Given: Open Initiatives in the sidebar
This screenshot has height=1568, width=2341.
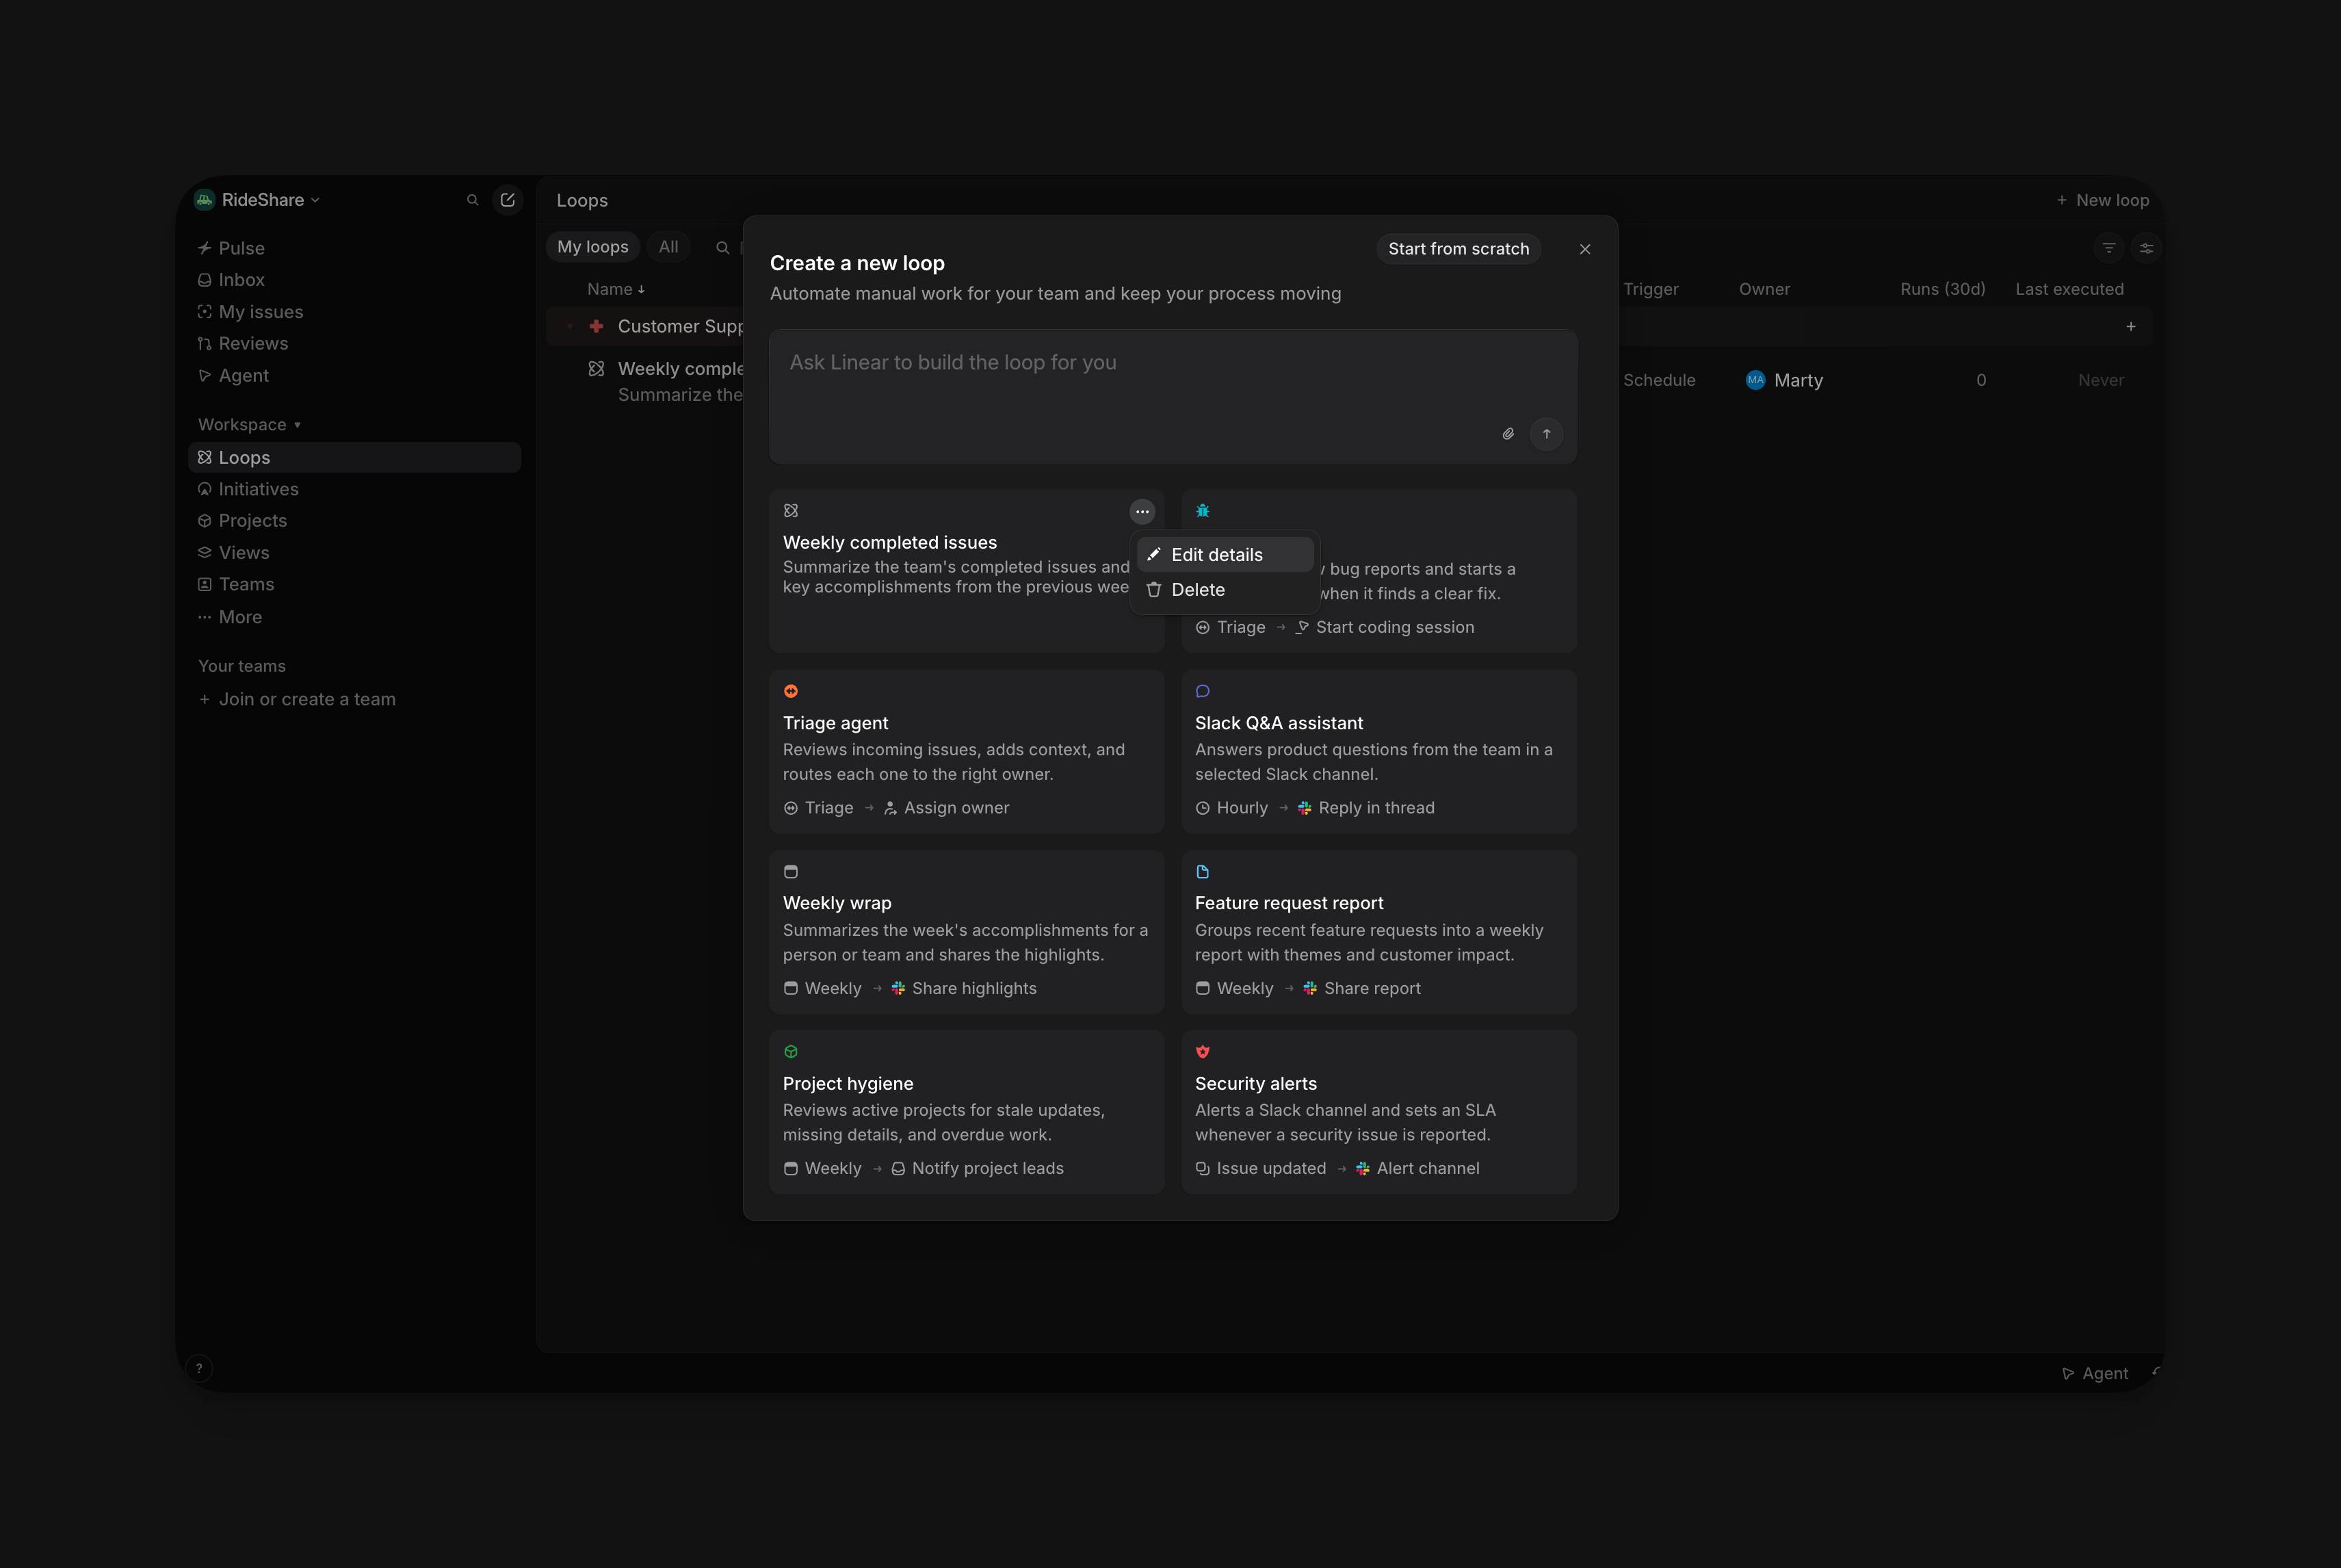Looking at the screenshot, I should click(354, 489).
